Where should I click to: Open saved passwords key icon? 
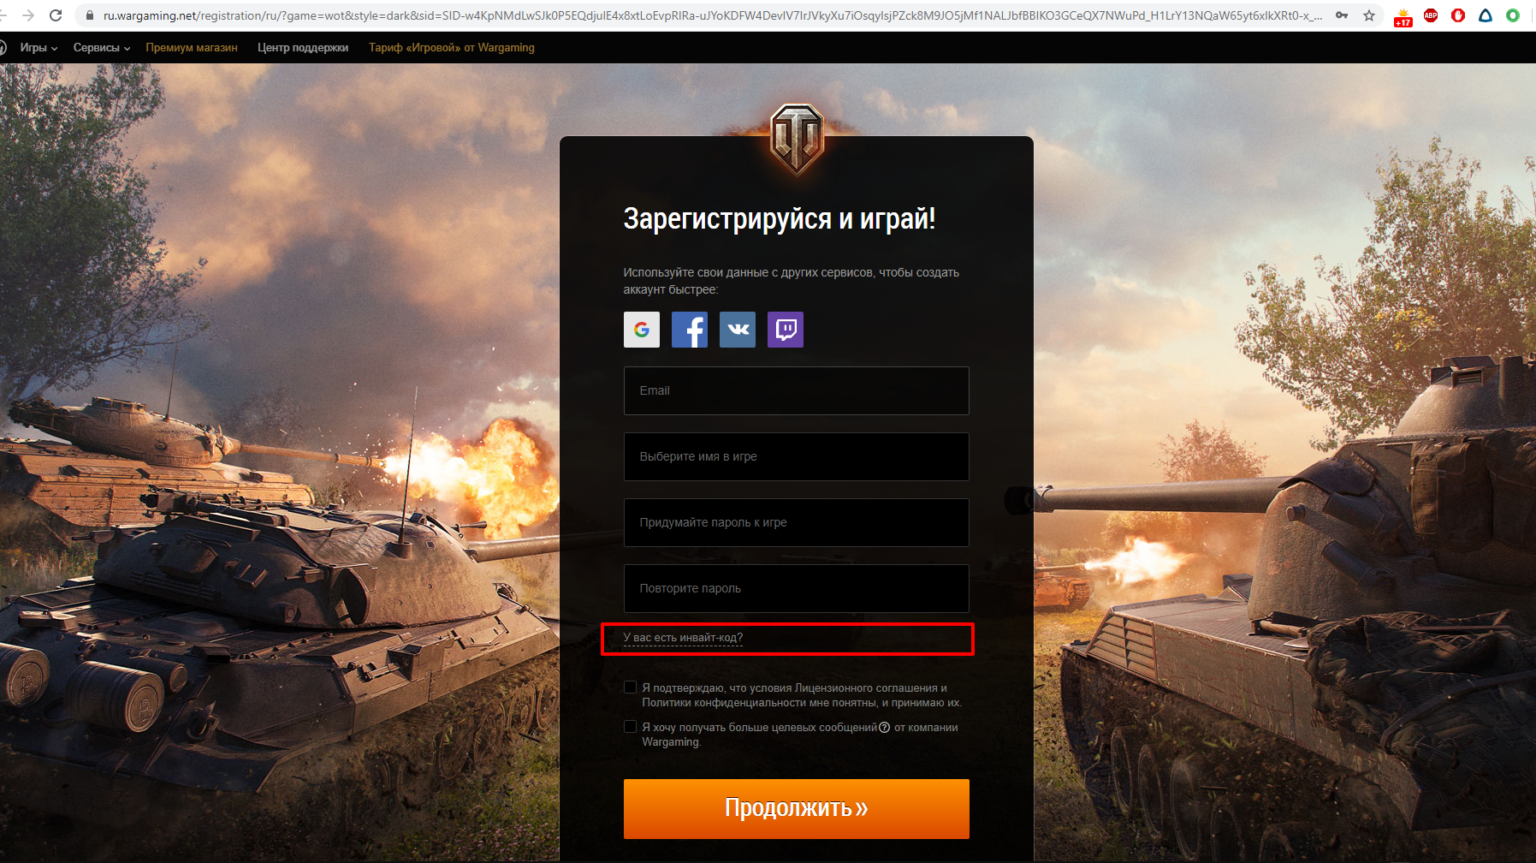pyautogui.click(x=1342, y=15)
